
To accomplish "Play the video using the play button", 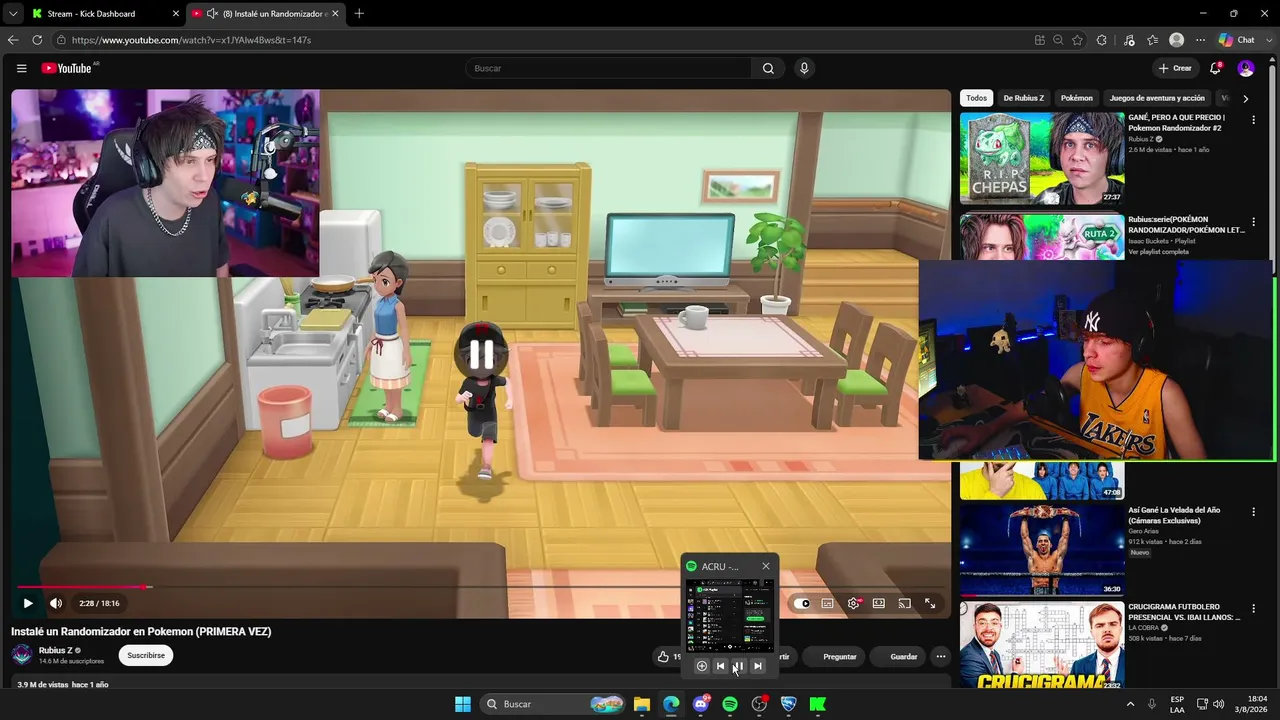I will click(28, 603).
